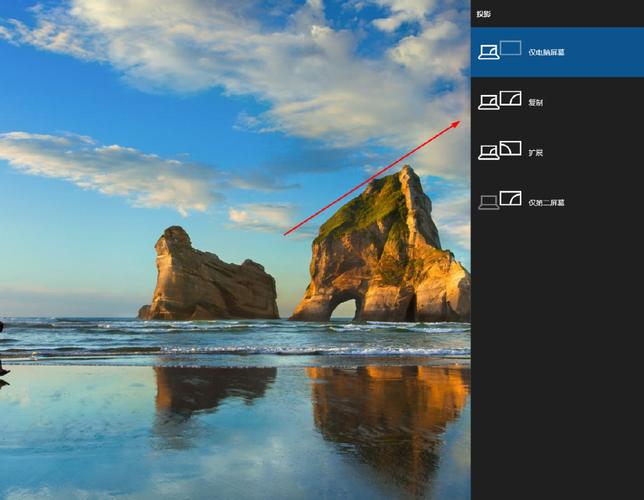Select Second screen only (仅第二屏幕) option
This screenshot has width=644, height=500.
click(x=556, y=202)
